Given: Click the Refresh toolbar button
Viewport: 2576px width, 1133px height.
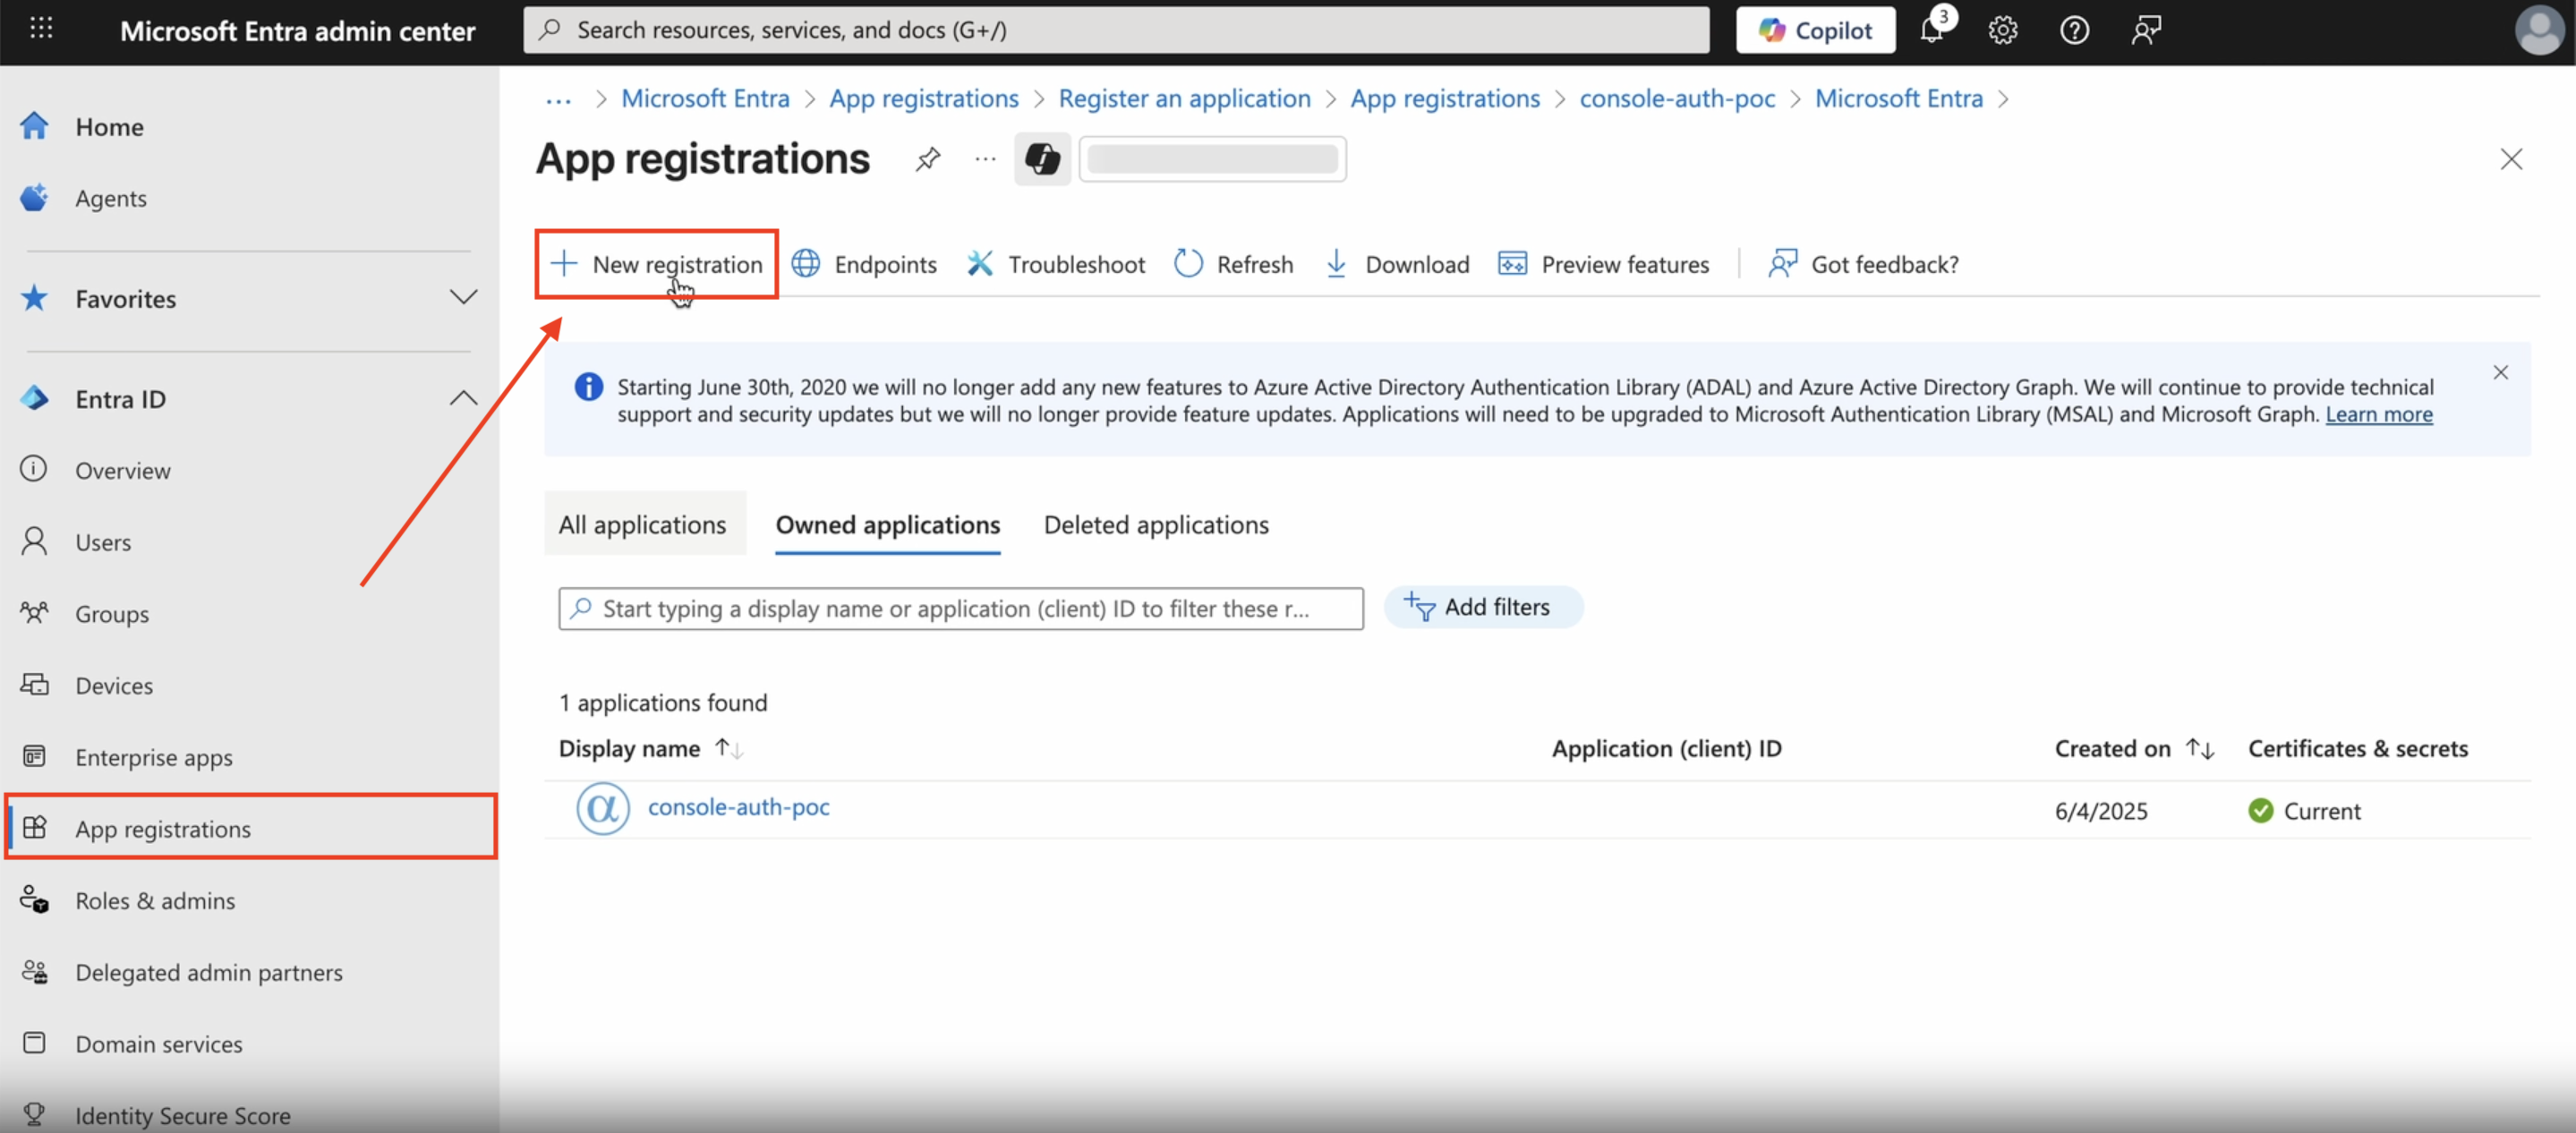Looking at the screenshot, I should pyautogui.click(x=1233, y=264).
